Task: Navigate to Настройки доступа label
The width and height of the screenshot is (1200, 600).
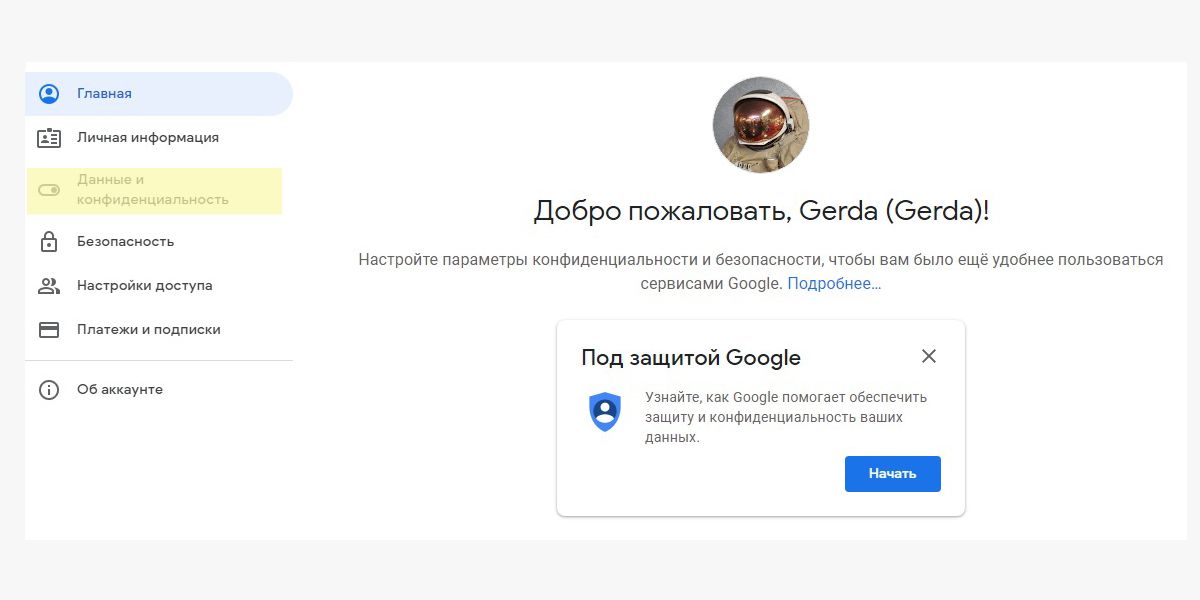Action: coord(145,286)
